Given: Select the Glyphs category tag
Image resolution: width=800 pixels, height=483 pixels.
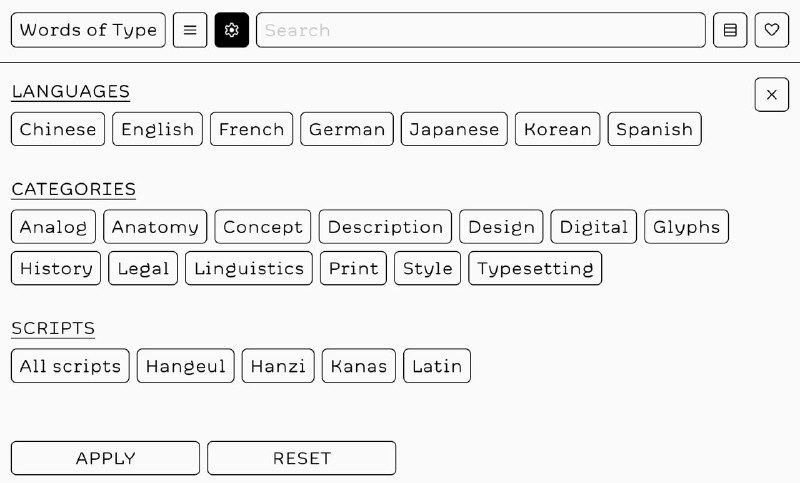Looking at the screenshot, I should pyautogui.click(x=687, y=226).
